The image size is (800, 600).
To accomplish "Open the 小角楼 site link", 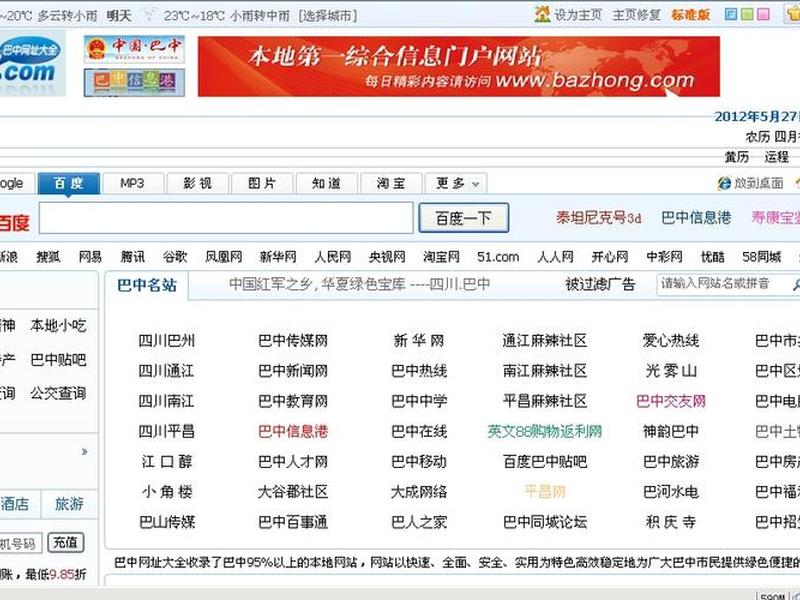I will pyautogui.click(x=166, y=492).
